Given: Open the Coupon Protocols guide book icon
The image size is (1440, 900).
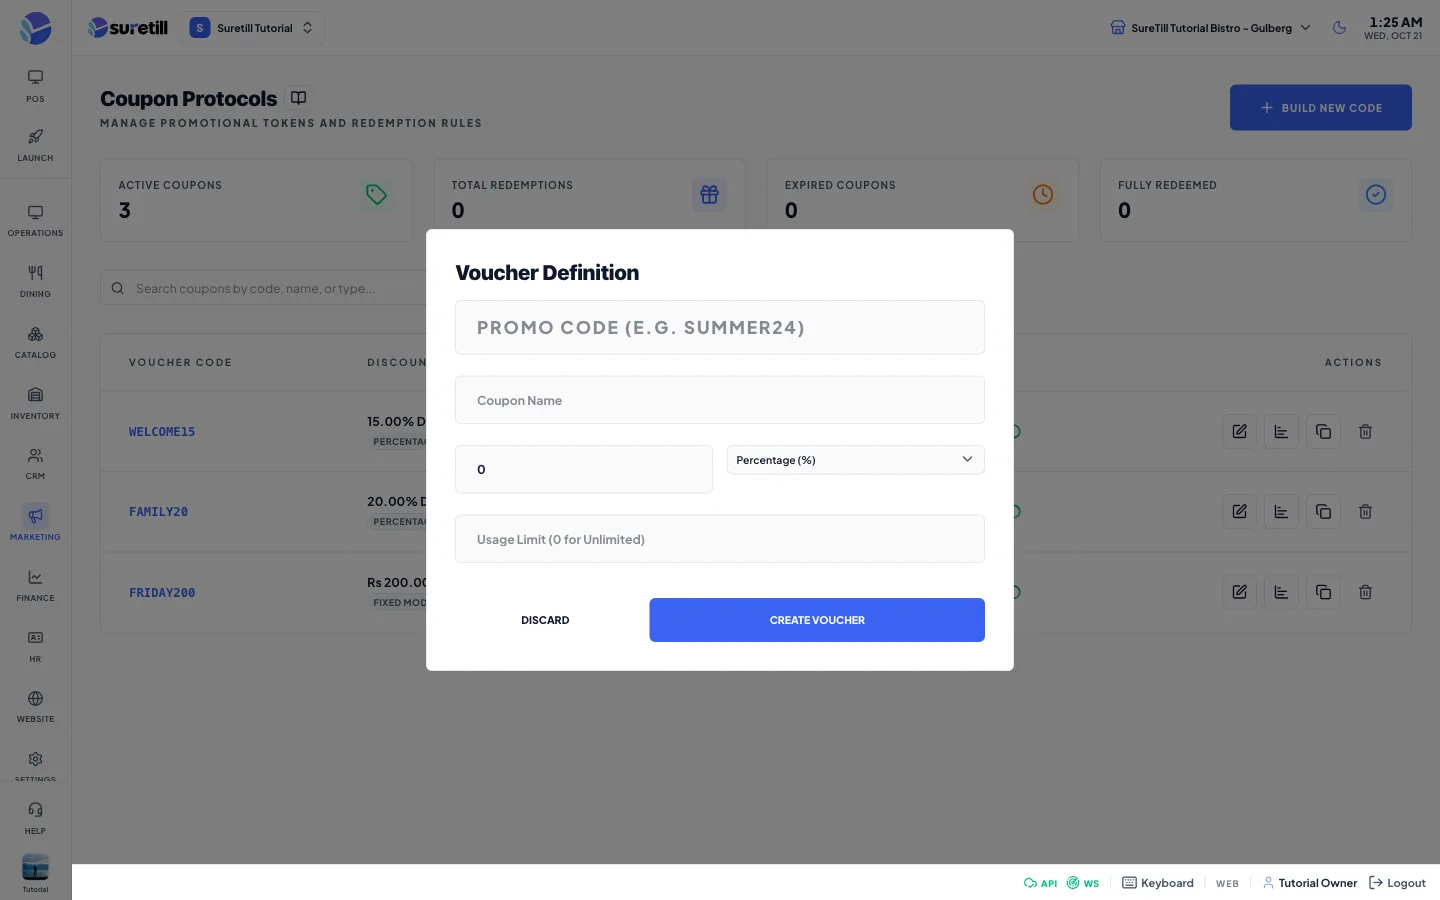Looking at the screenshot, I should [x=298, y=98].
